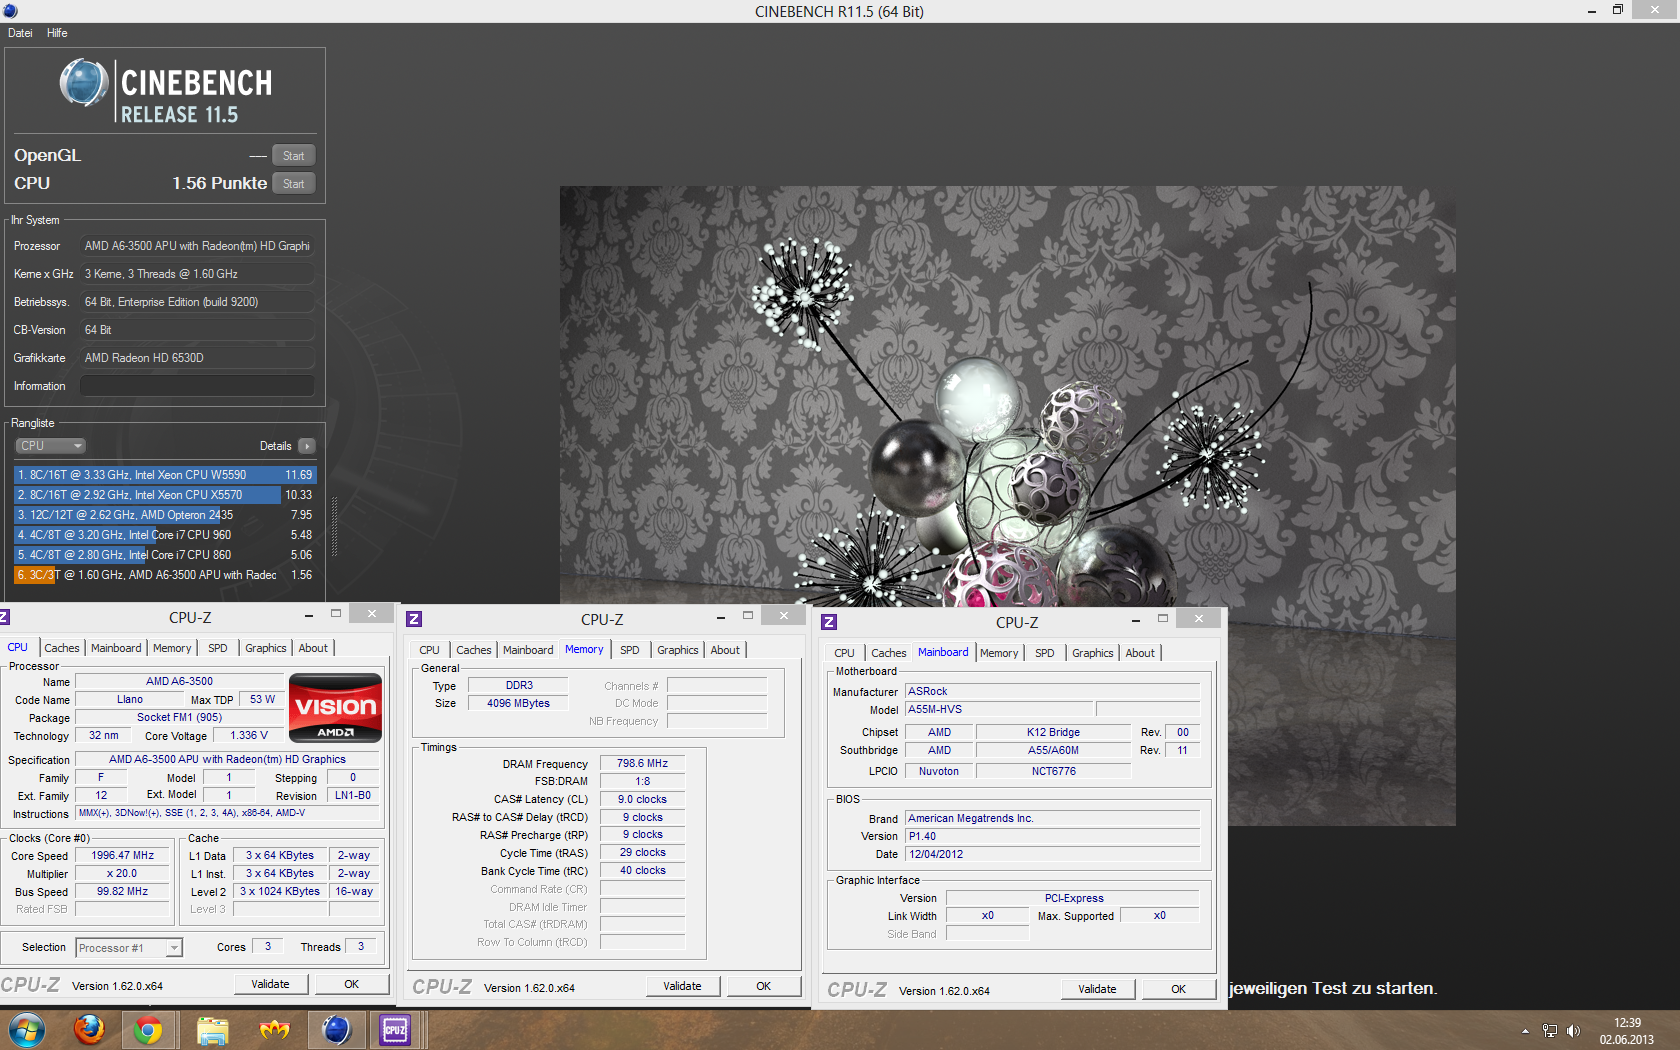
Task: Click the Cinebench title bar app icon
Action: tap(10, 11)
